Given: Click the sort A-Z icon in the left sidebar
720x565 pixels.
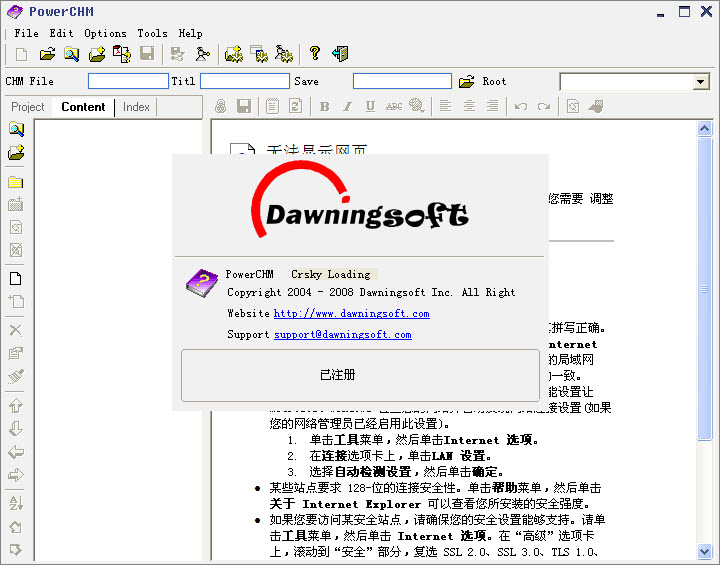Looking at the screenshot, I should tap(16, 502).
